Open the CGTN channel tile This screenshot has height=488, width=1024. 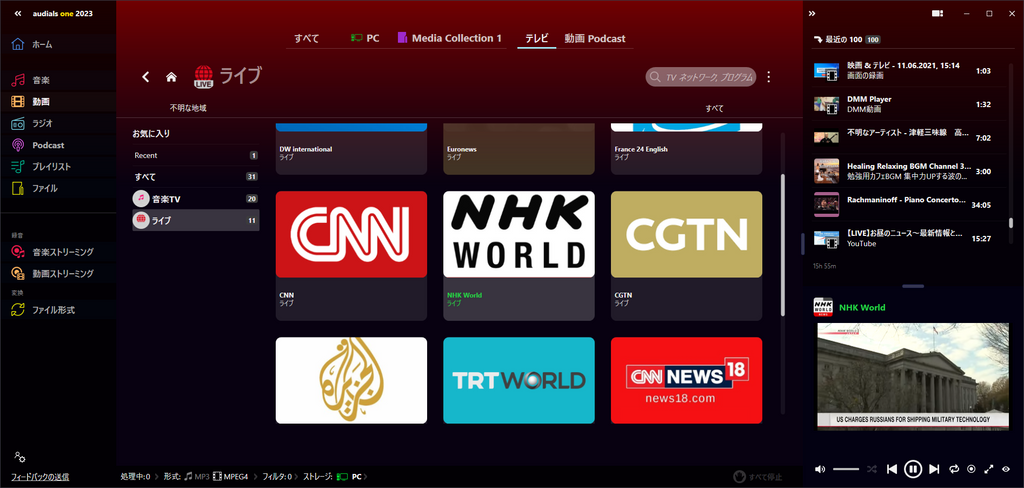[686, 255]
